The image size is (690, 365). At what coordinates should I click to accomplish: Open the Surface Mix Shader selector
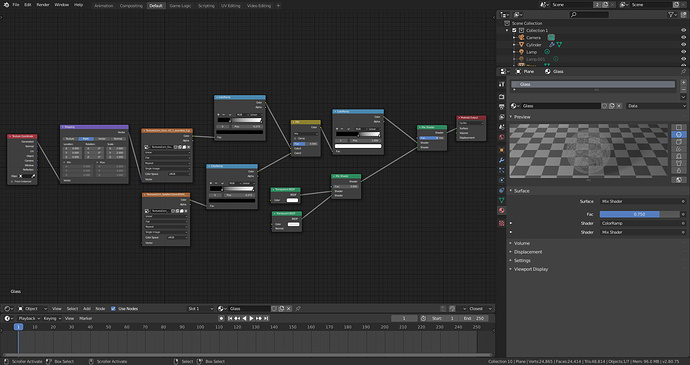(639, 201)
